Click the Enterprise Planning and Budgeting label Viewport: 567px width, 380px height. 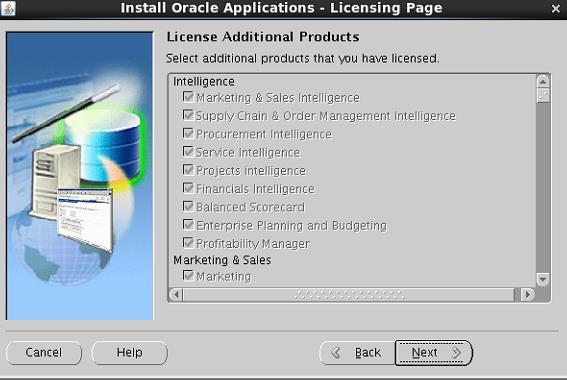coord(291,225)
